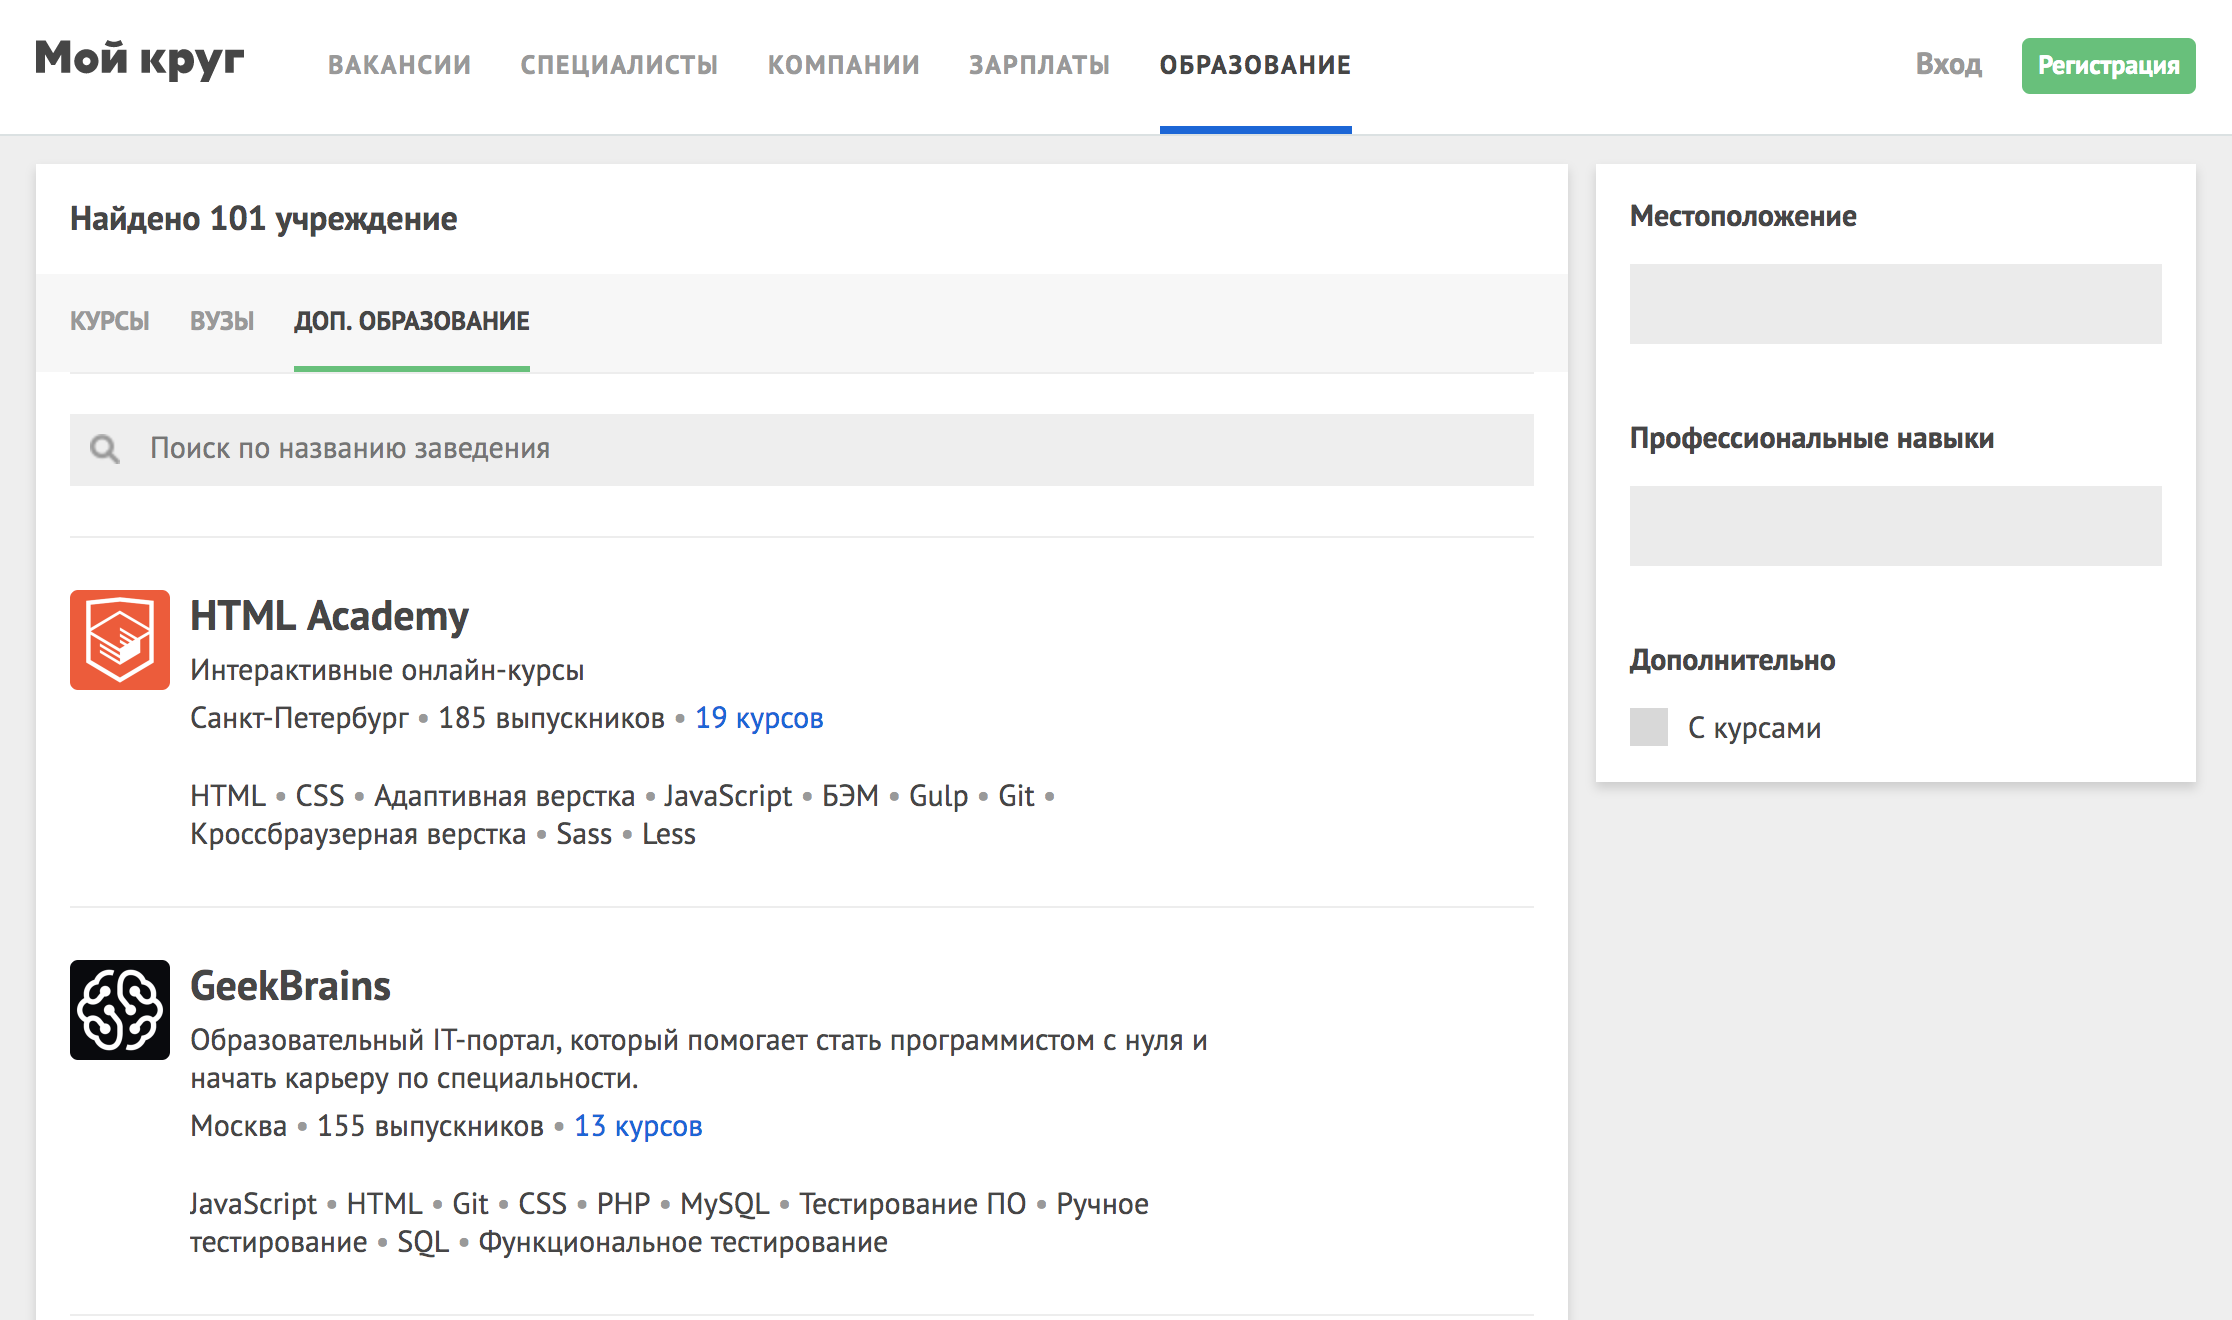Screen dimensions: 2232x1320
Task: Switch to the Курсы tab
Action: click(x=109, y=321)
